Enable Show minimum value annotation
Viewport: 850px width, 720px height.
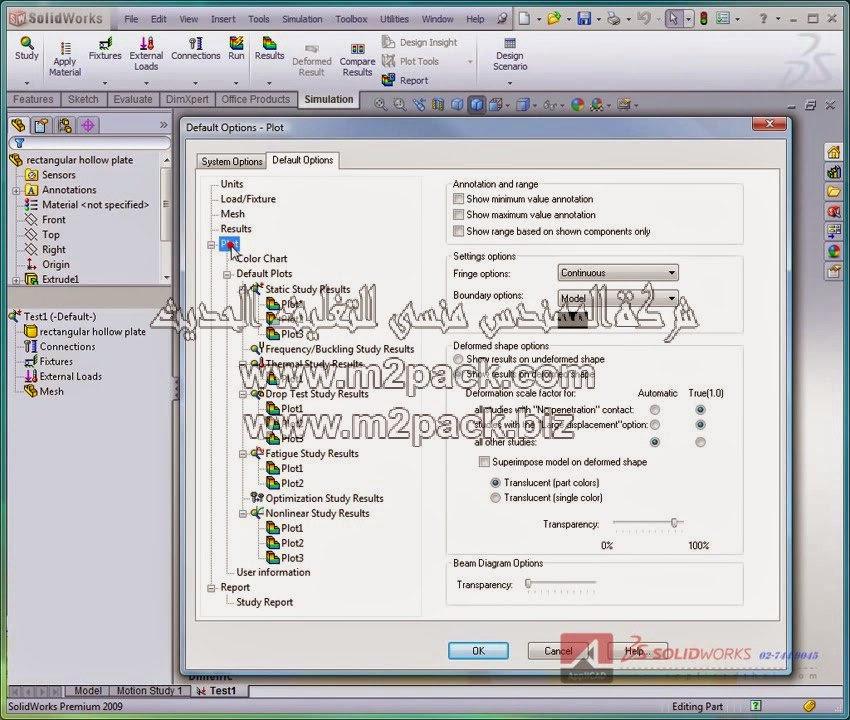coord(459,199)
